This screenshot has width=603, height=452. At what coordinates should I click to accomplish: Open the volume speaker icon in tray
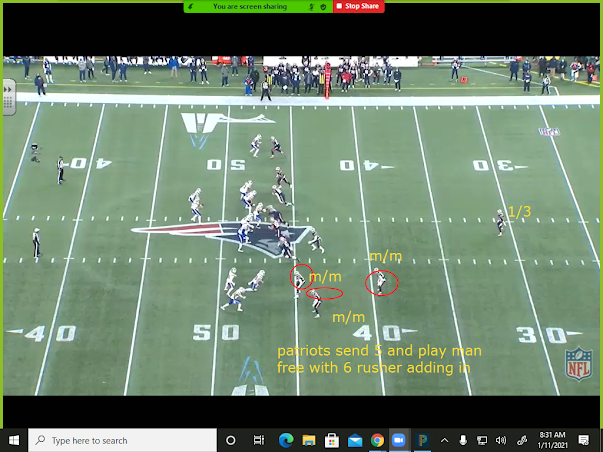click(x=501, y=440)
